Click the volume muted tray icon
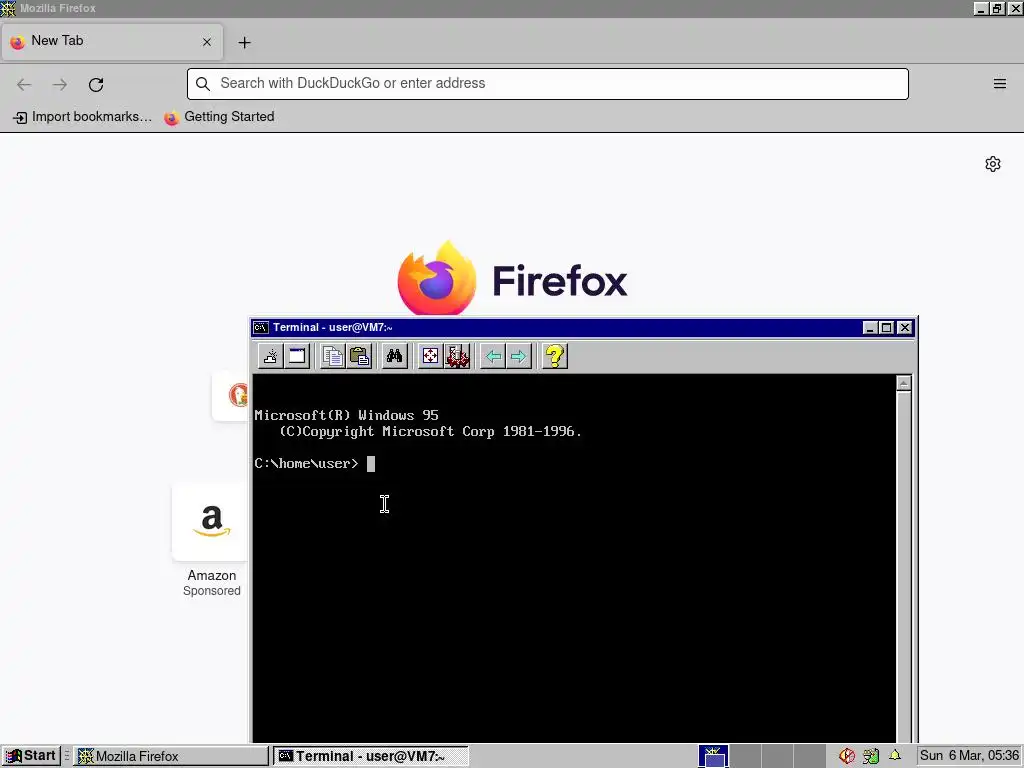Image resolution: width=1024 pixels, height=768 pixels. coord(847,756)
